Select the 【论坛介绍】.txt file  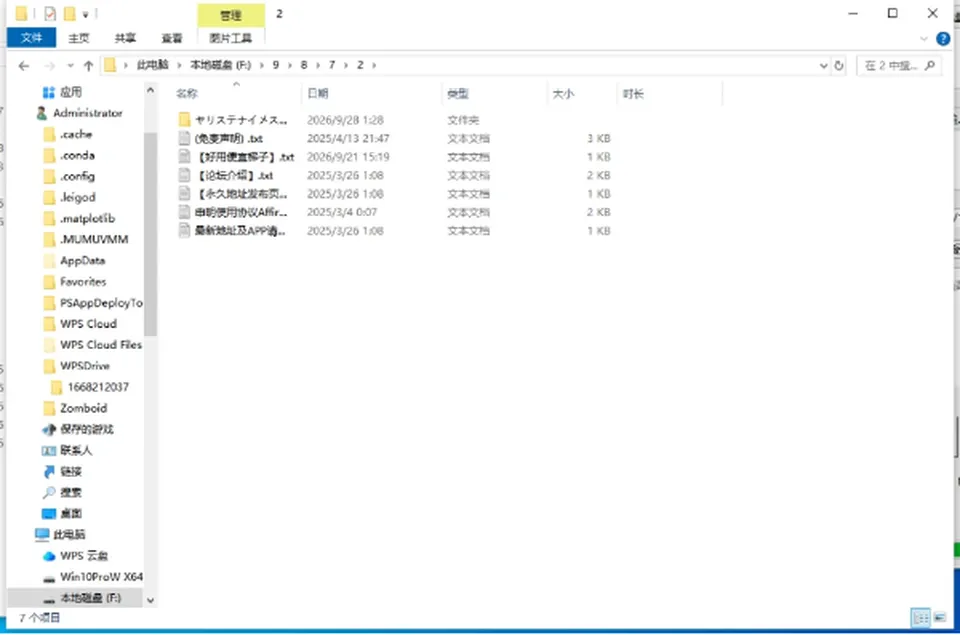(x=236, y=175)
